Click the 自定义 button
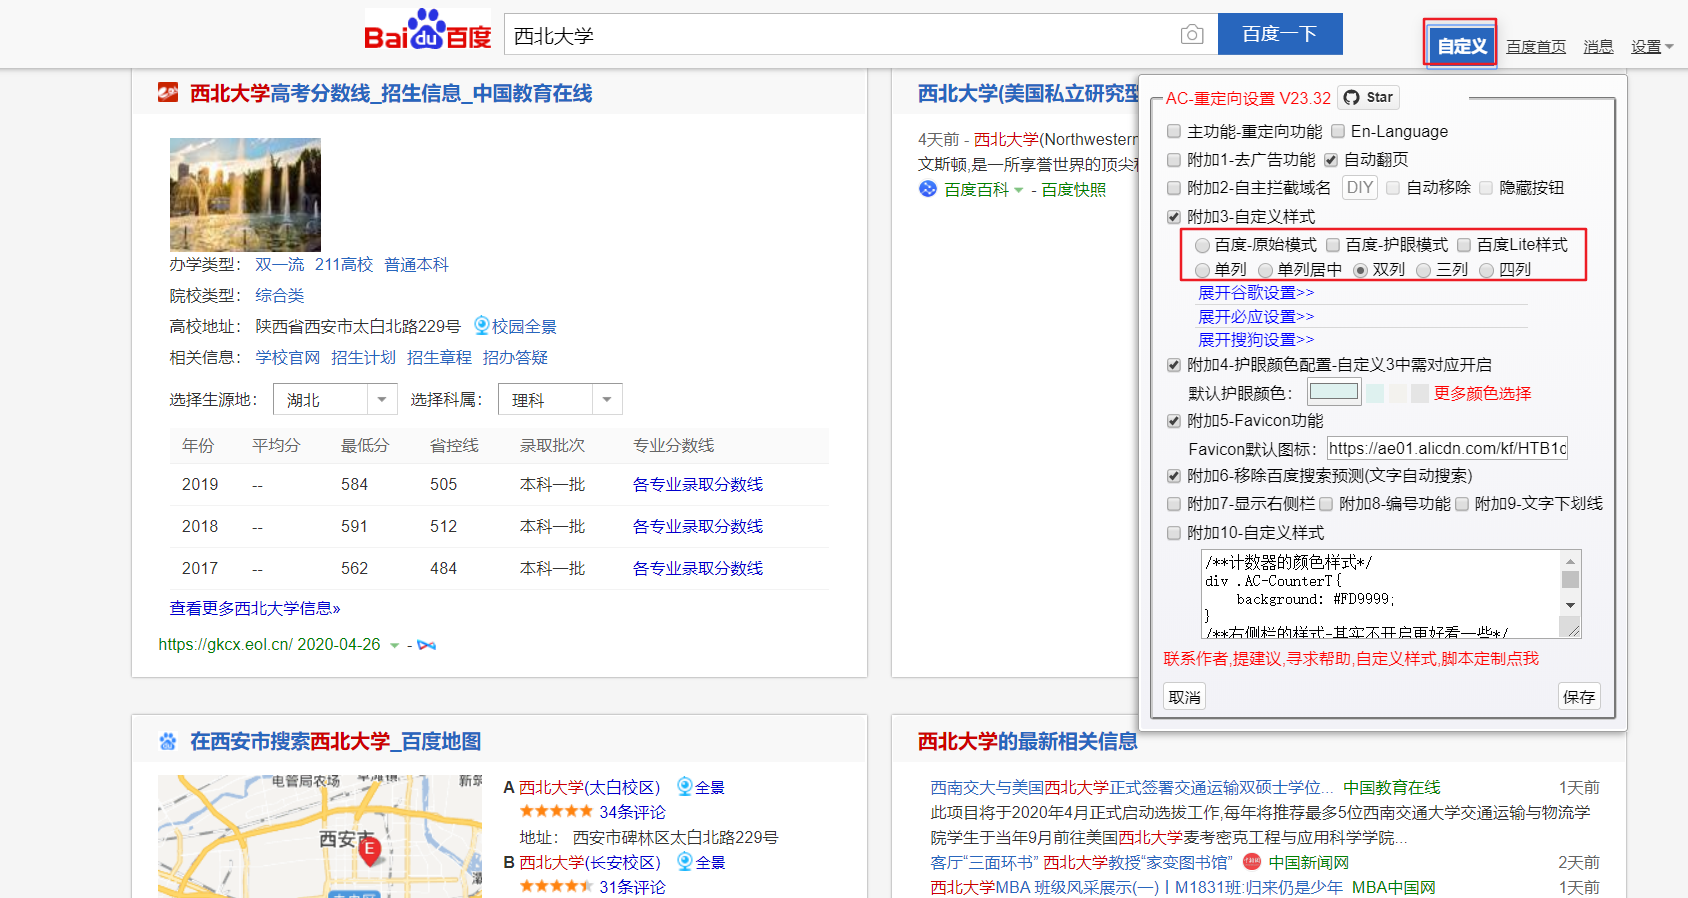This screenshot has height=898, width=1688. click(x=1461, y=45)
